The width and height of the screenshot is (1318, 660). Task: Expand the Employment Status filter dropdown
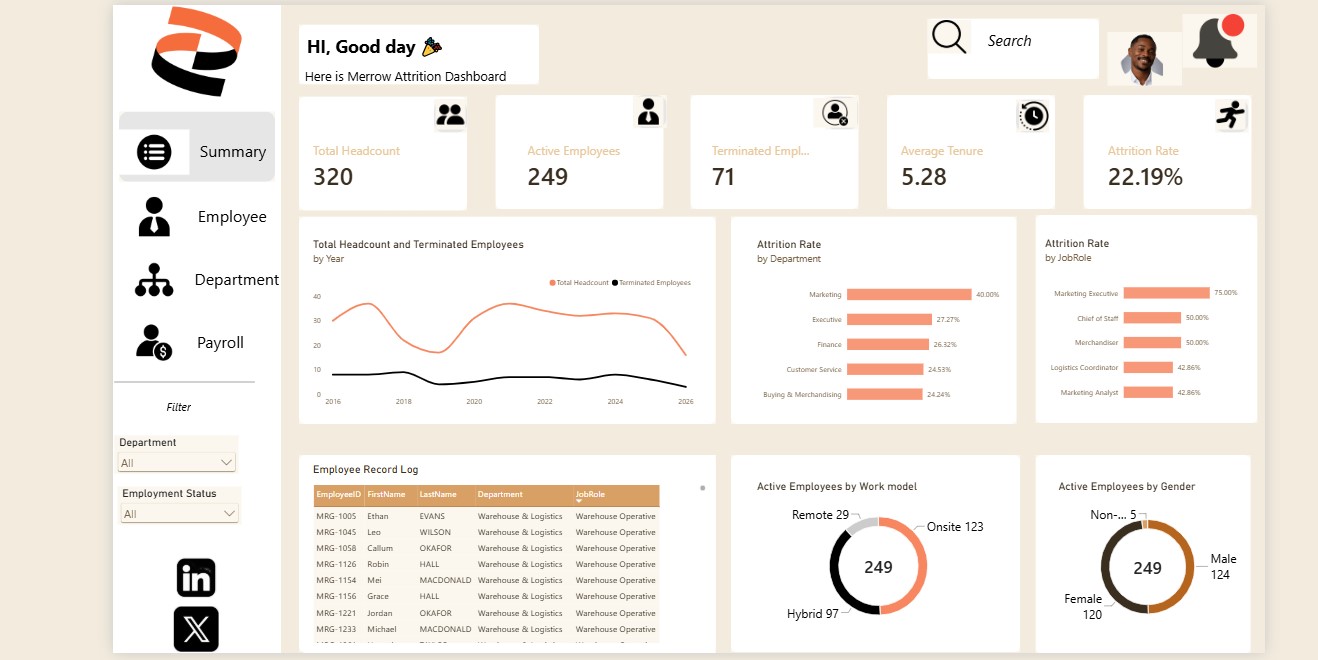click(x=180, y=514)
